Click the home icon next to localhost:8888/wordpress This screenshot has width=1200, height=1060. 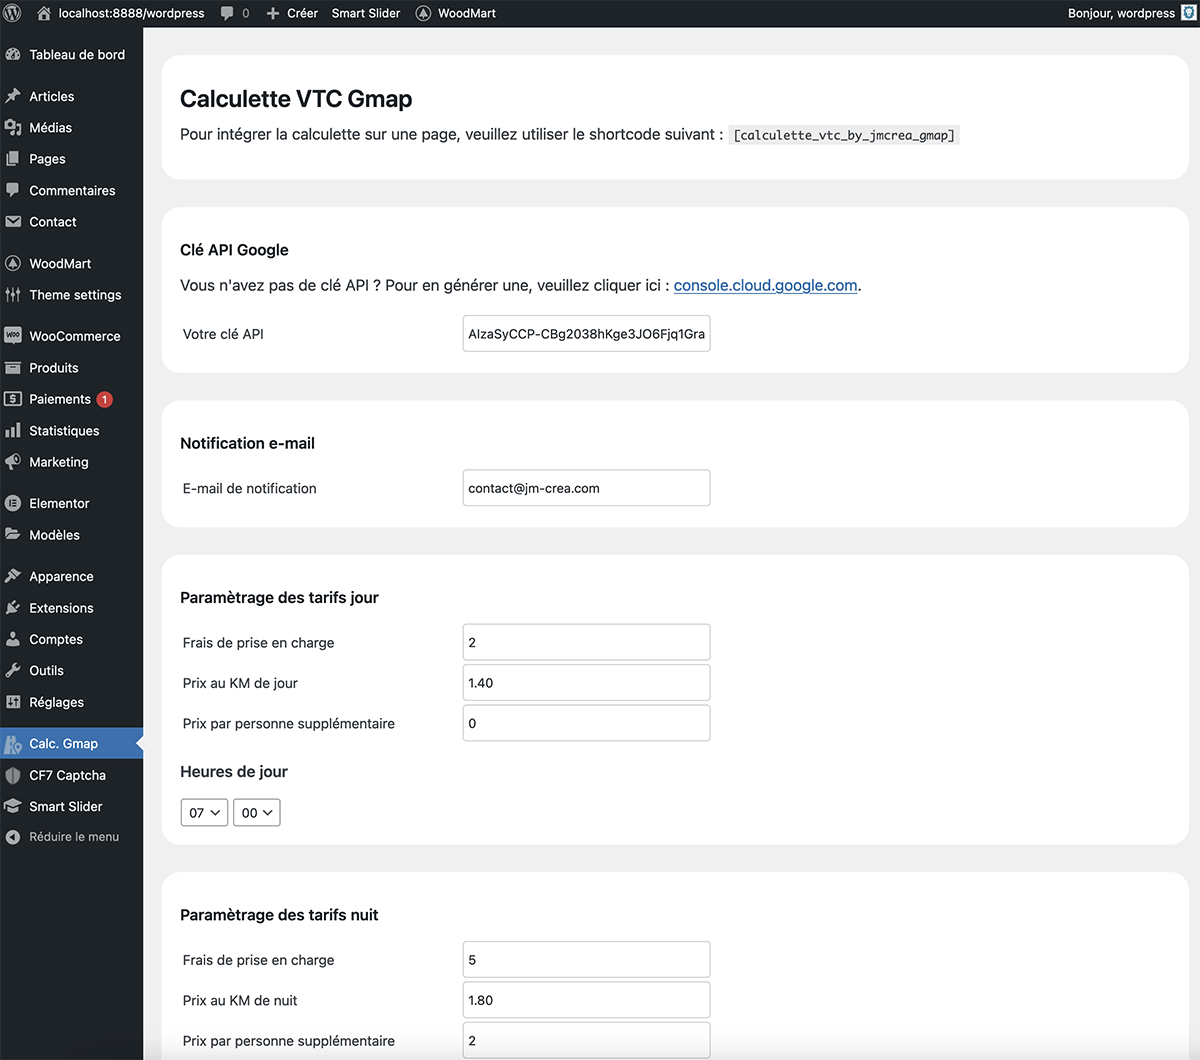(44, 13)
